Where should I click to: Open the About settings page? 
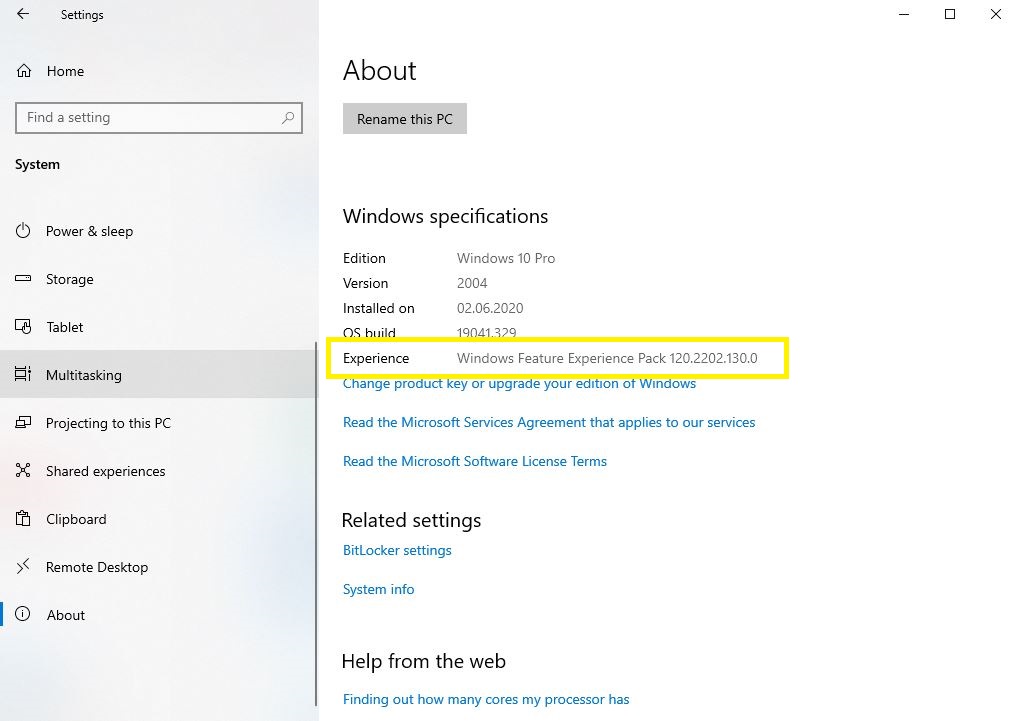coord(66,615)
